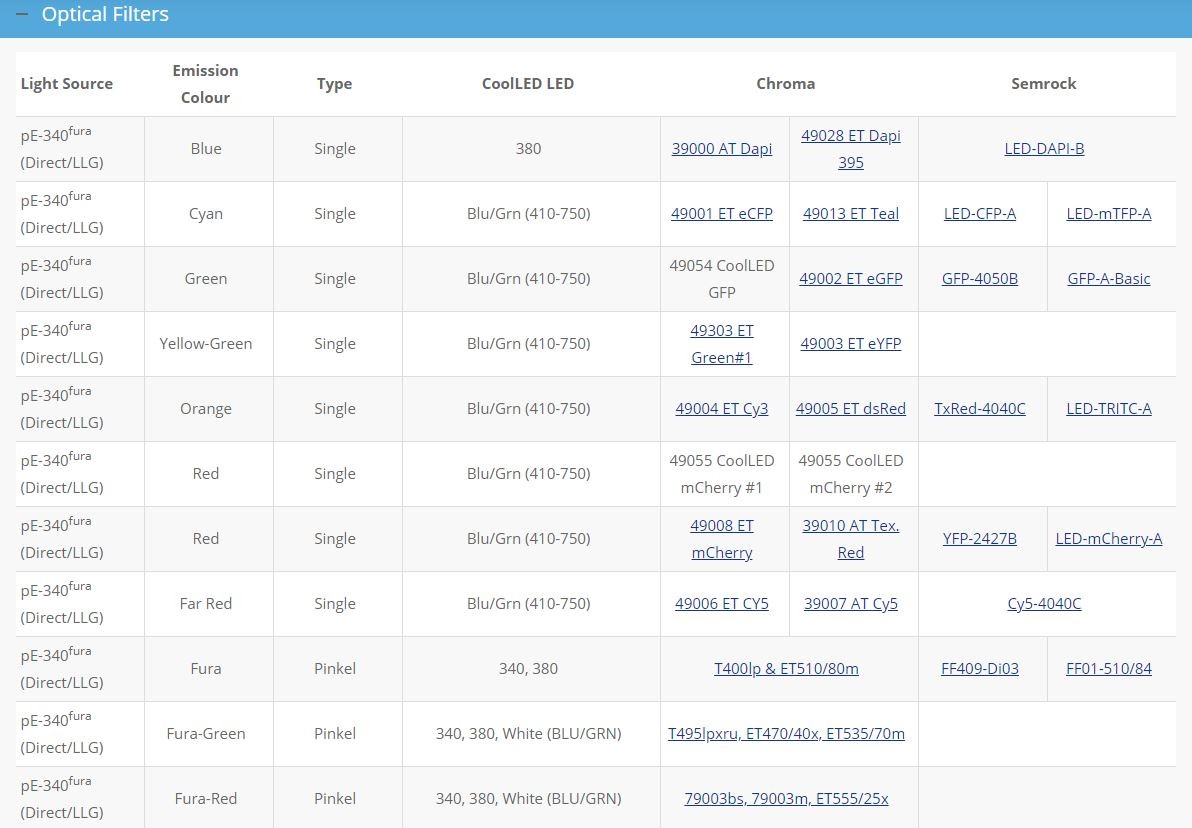Click 'Pinkel' in the Fura-Green row
Image resolution: width=1192 pixels, height=828 pixels.
tap(335, 734)
